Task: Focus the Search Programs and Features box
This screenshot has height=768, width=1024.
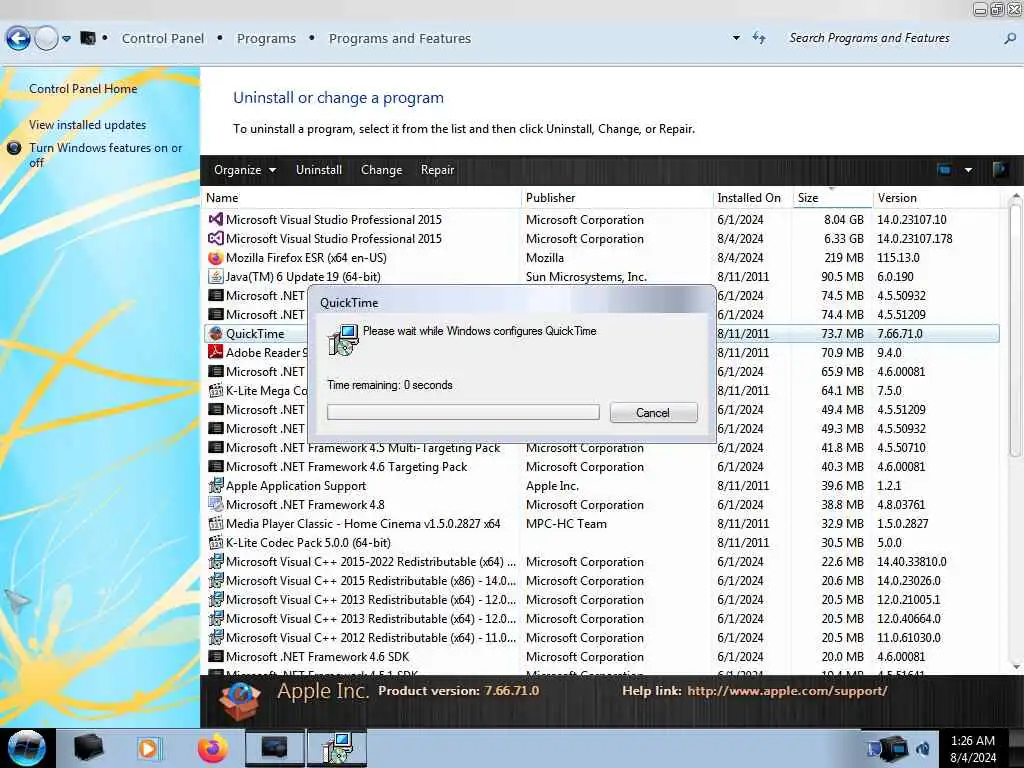Action: click(x=891, y=38)
